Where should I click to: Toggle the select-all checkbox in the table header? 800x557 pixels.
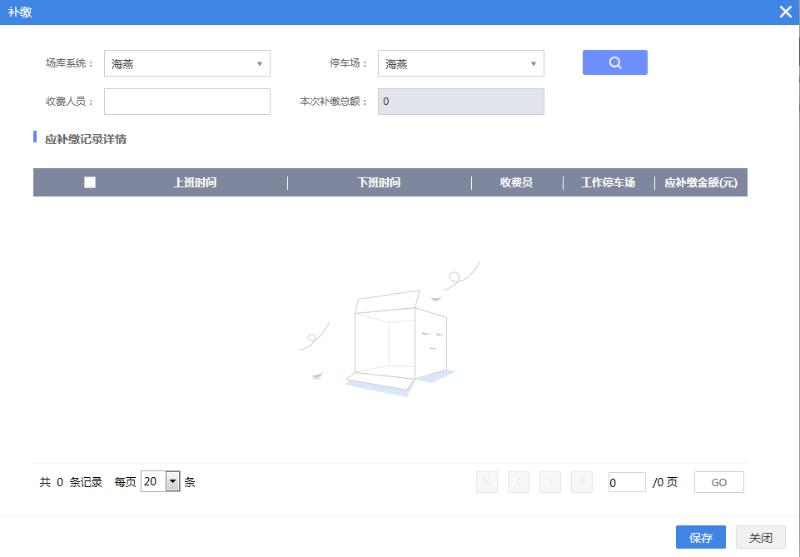[90, 182]
